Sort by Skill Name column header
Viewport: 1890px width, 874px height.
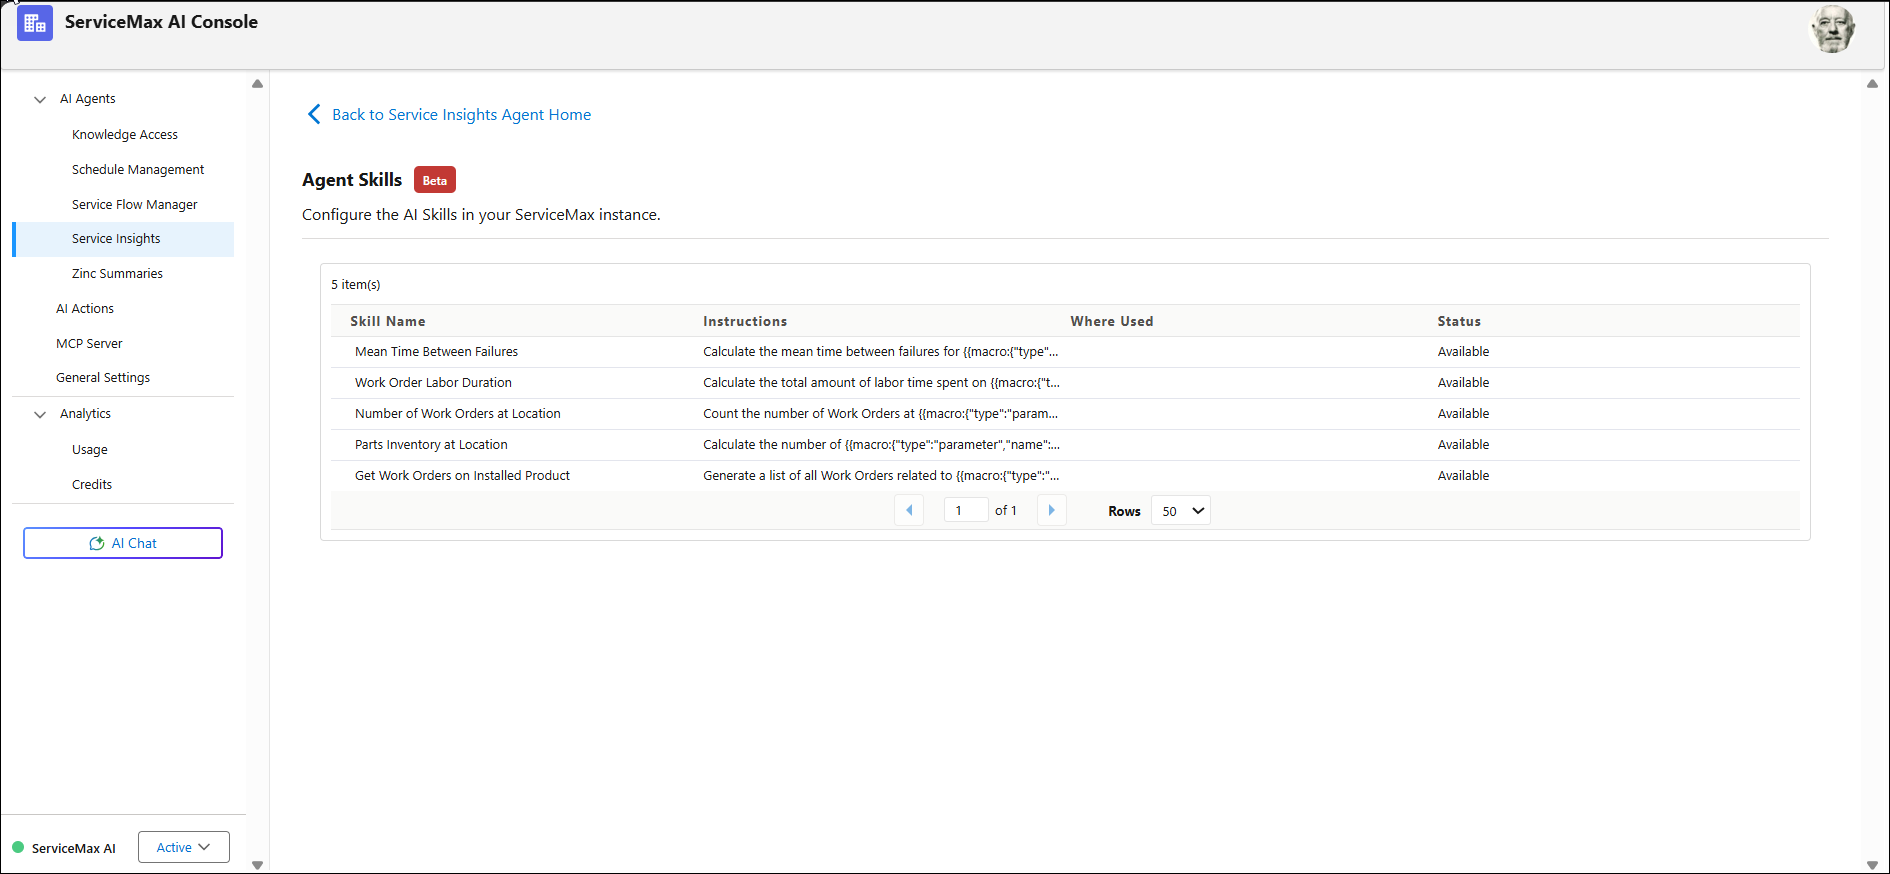pyautogui.click(x=388, y=321)
